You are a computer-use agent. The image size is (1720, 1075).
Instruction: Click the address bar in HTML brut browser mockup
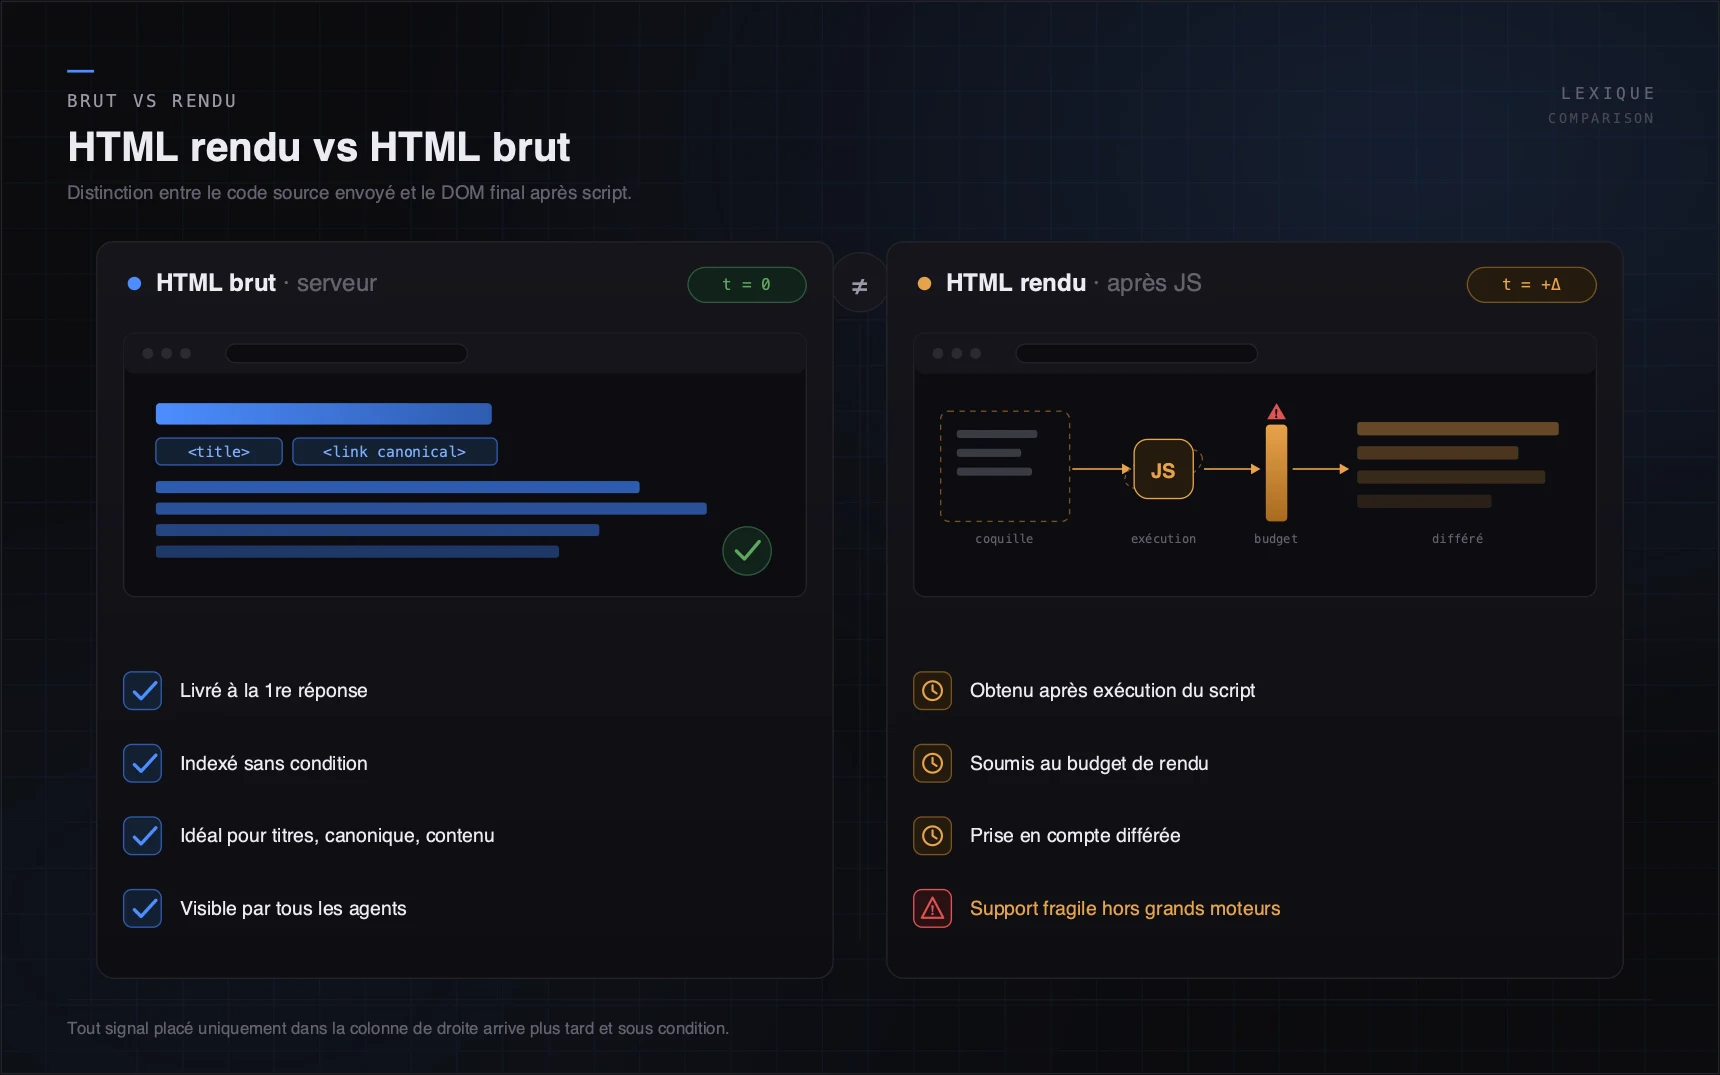coord(347,353)
